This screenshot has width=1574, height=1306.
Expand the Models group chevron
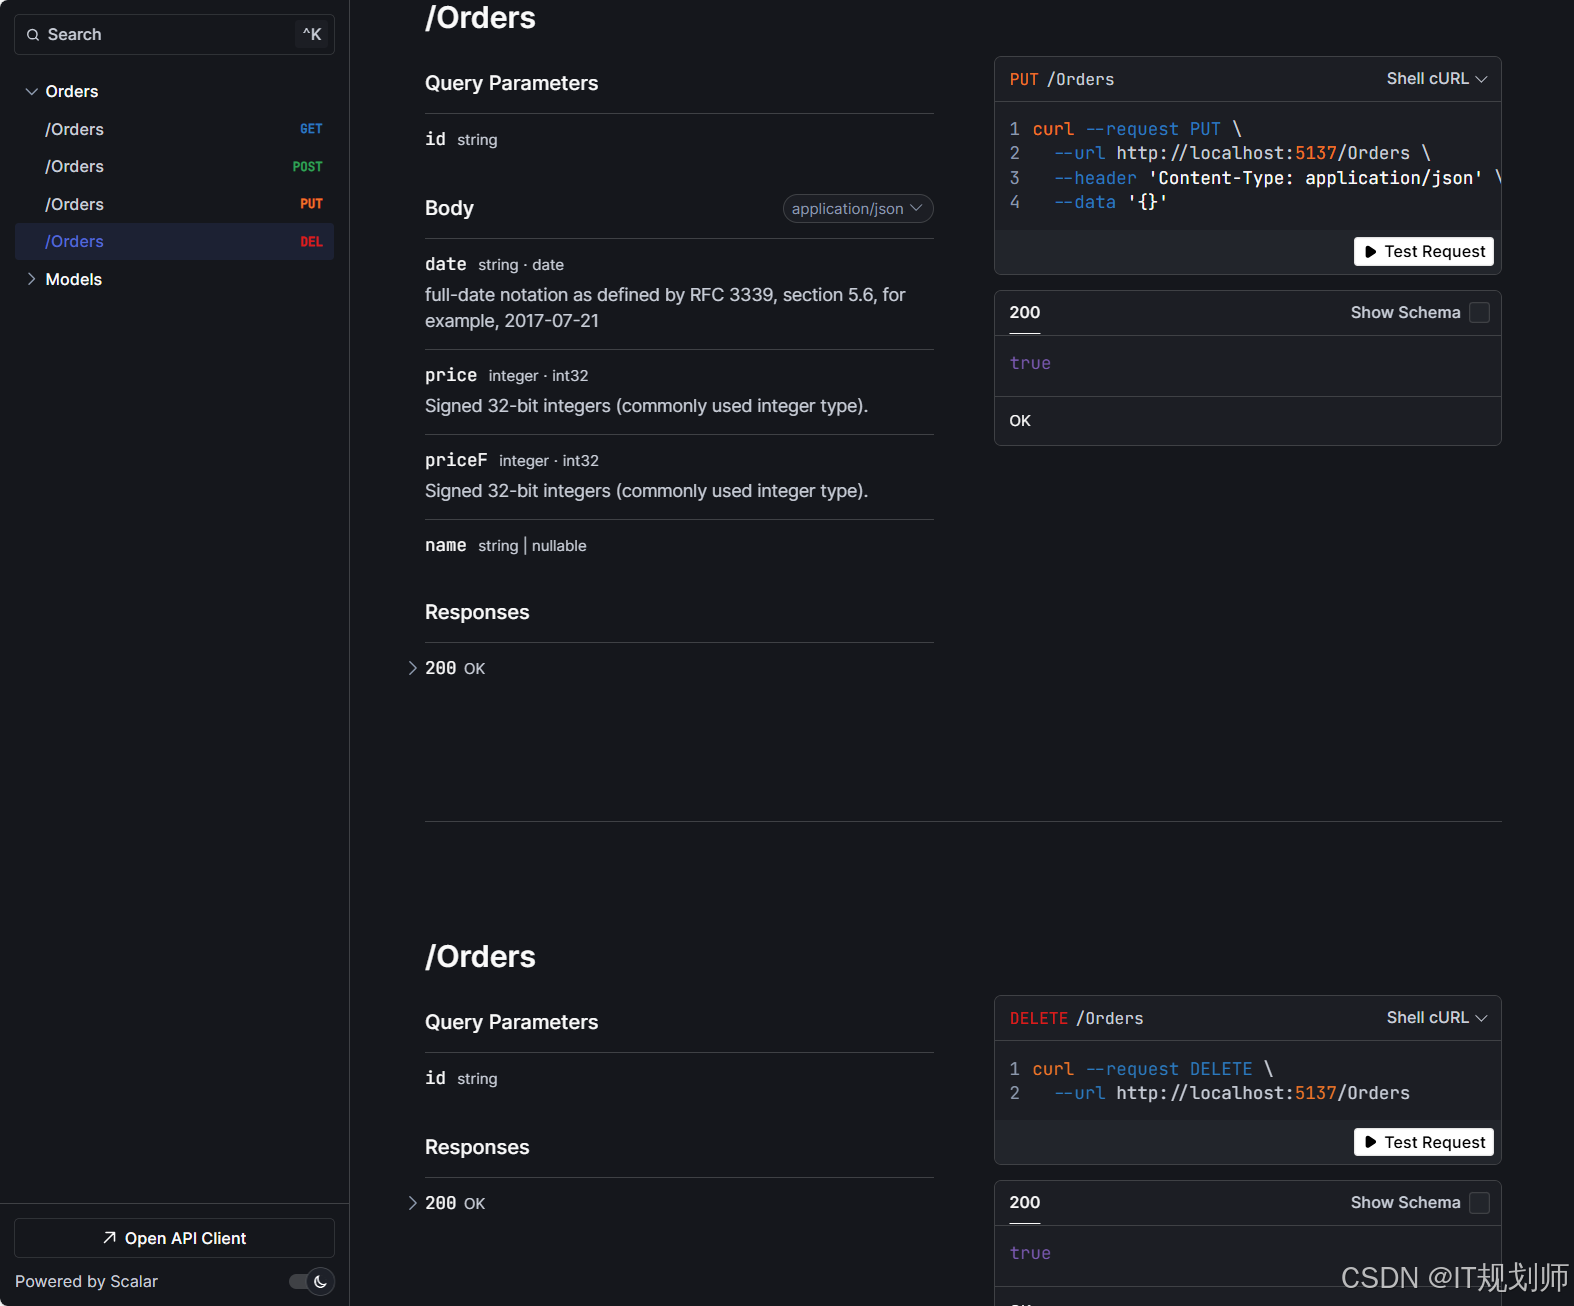31,279
